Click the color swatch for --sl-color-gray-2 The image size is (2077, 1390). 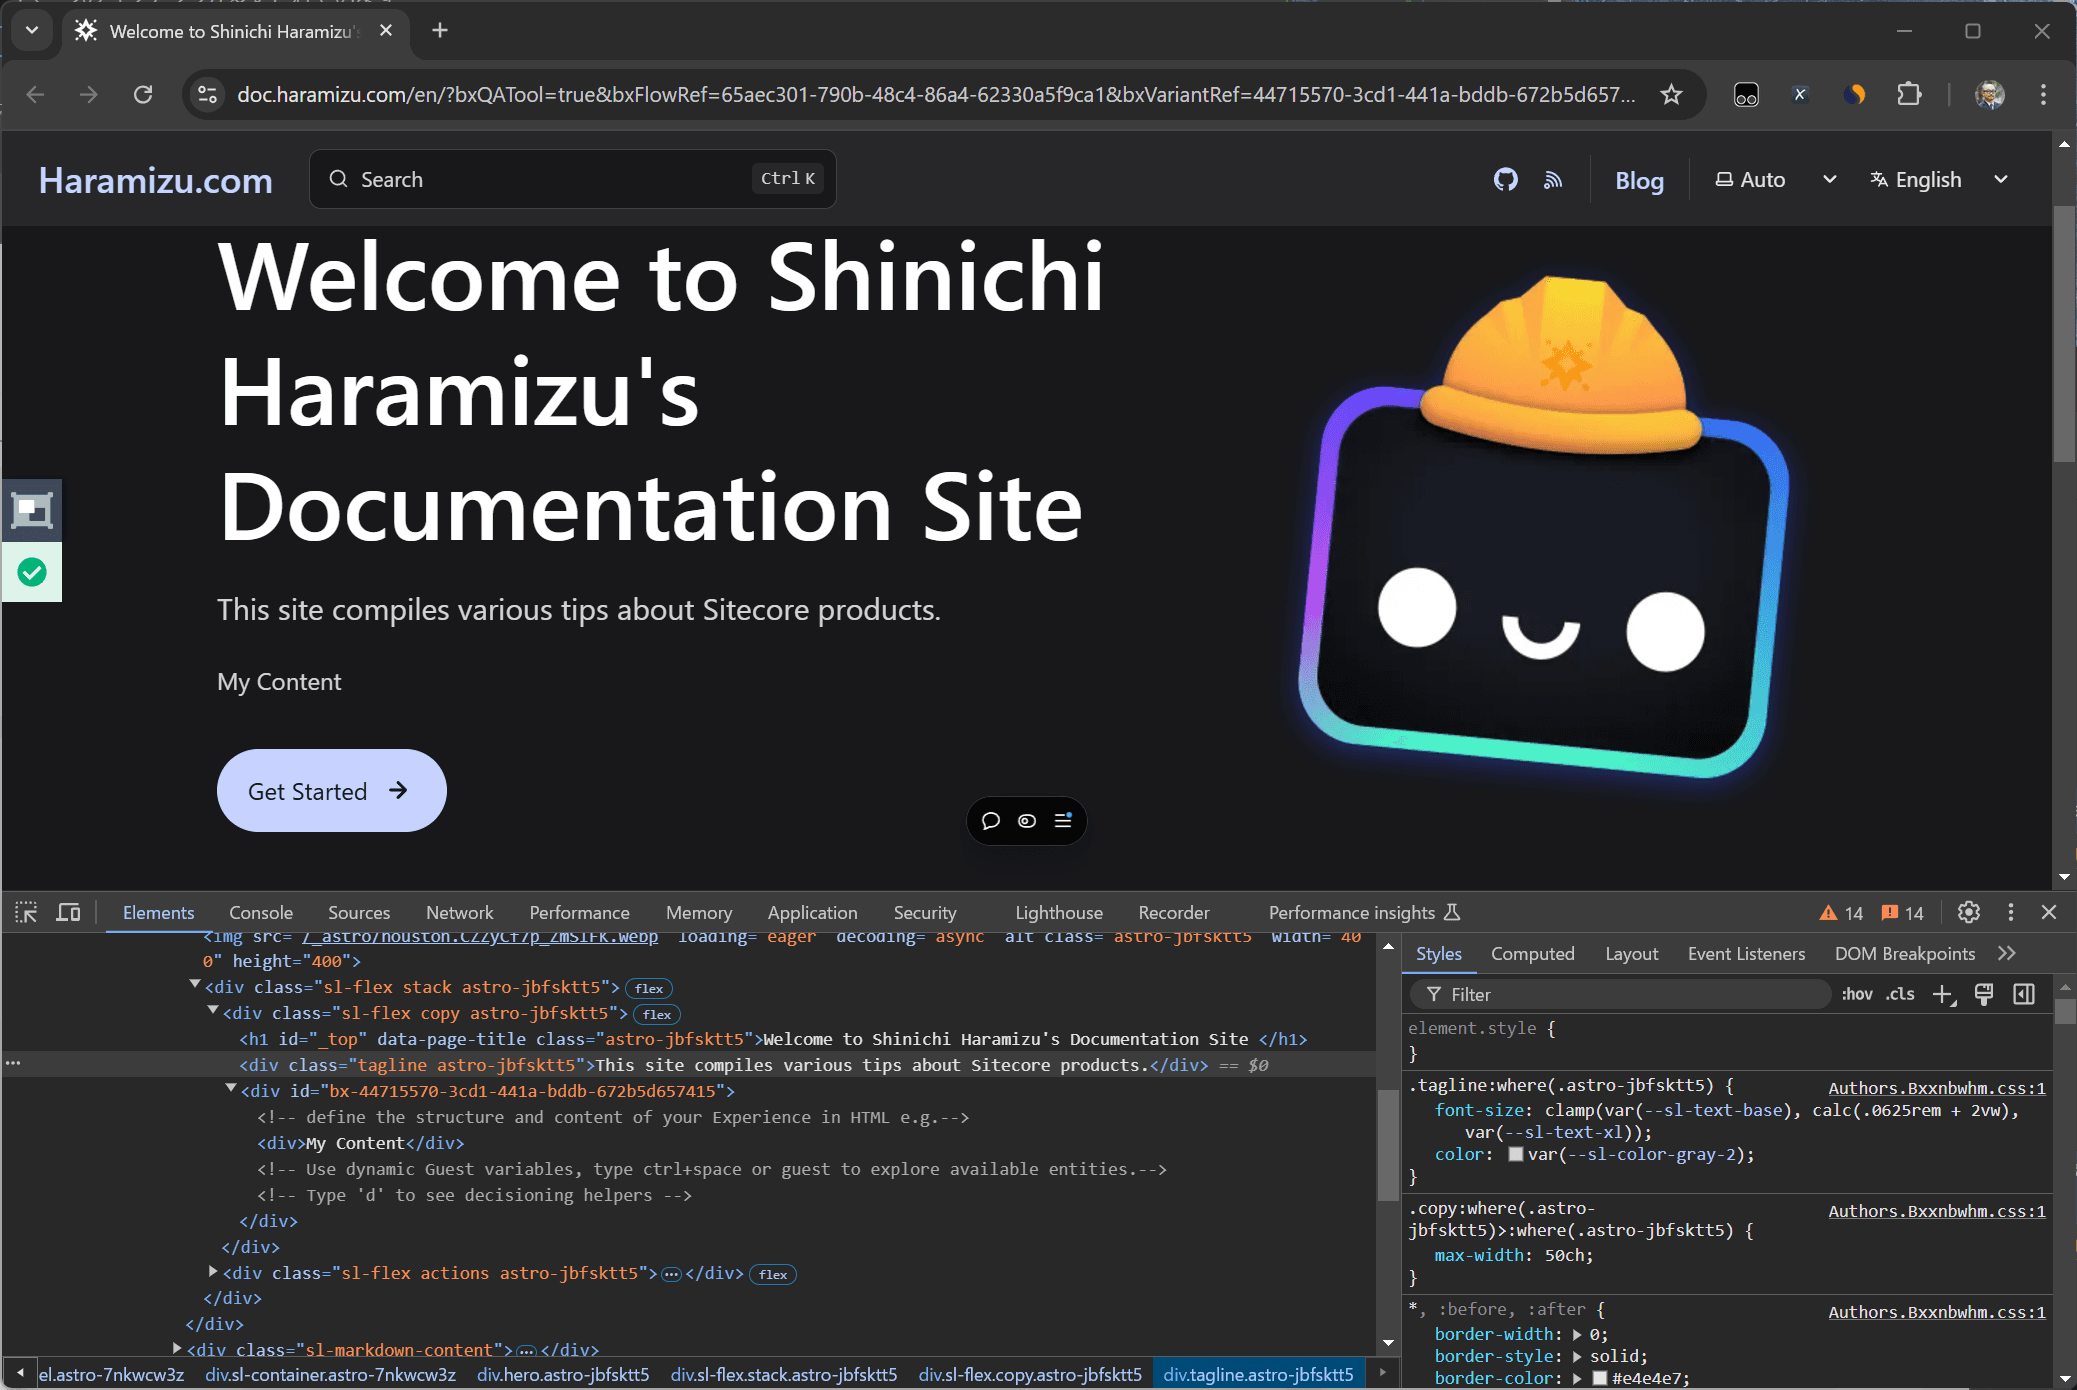click(1516, 1154)
